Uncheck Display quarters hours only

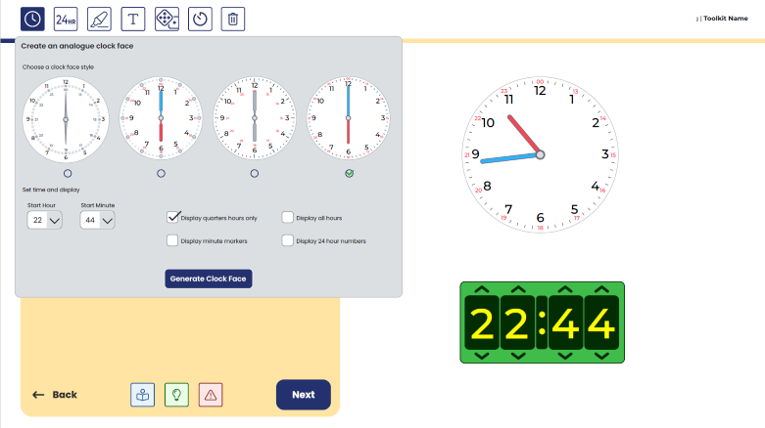click(x=173, y=217)
